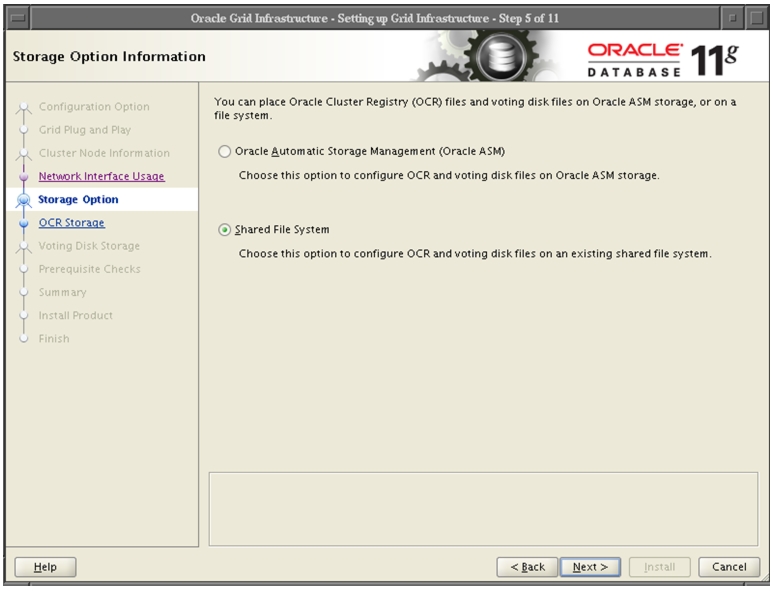The image size is (774, 591).
Task: Click the ASM option description text
Action: [449, 176]
